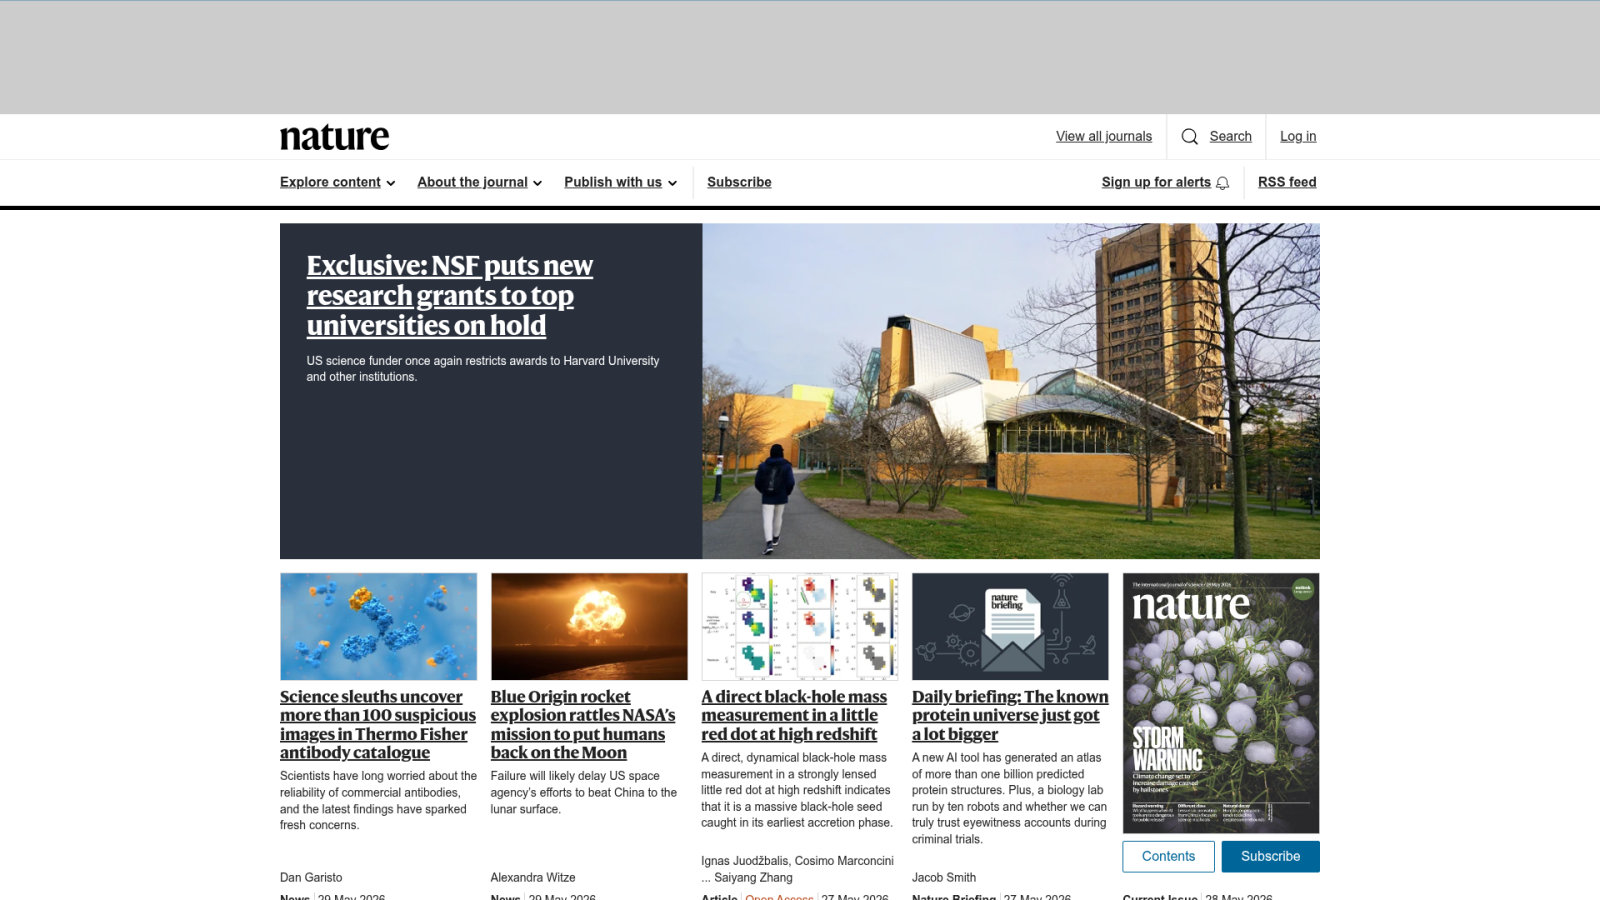This screenshot has width=1600, height=900.
Task: Click author name Alexandra Witze
Action: (533, 877)
